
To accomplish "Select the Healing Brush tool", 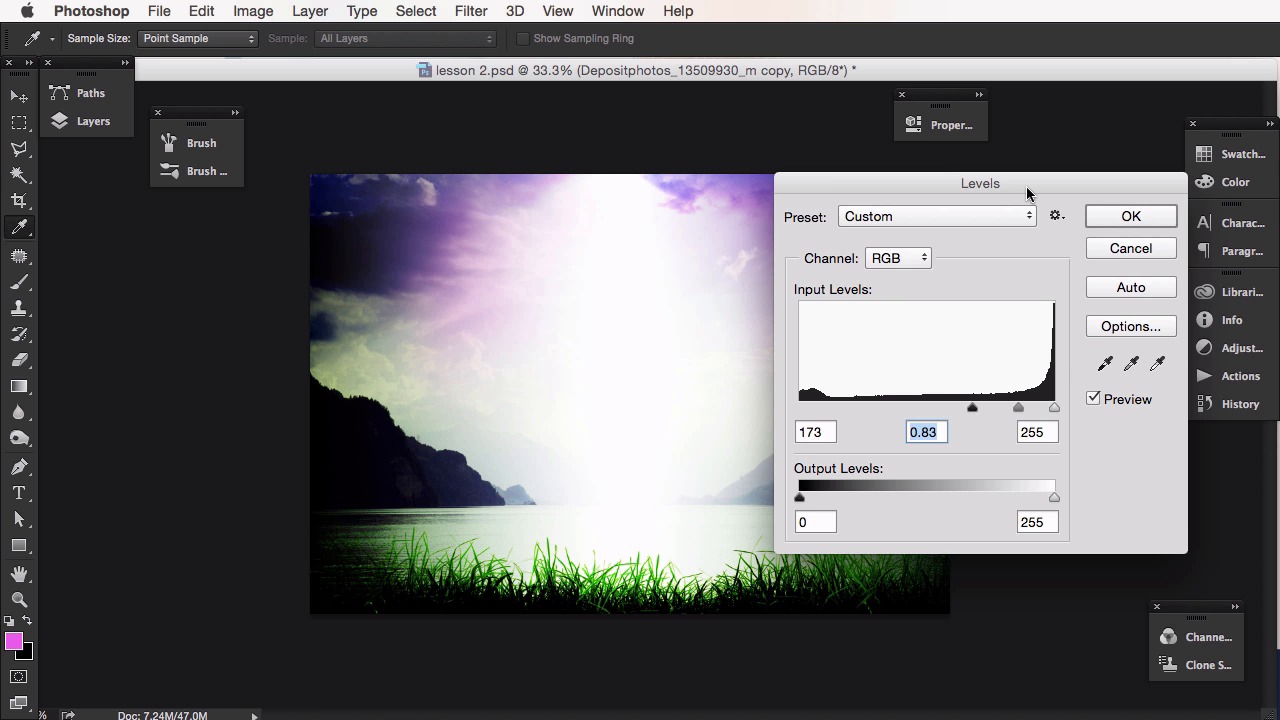I will [x=19, y=256].
